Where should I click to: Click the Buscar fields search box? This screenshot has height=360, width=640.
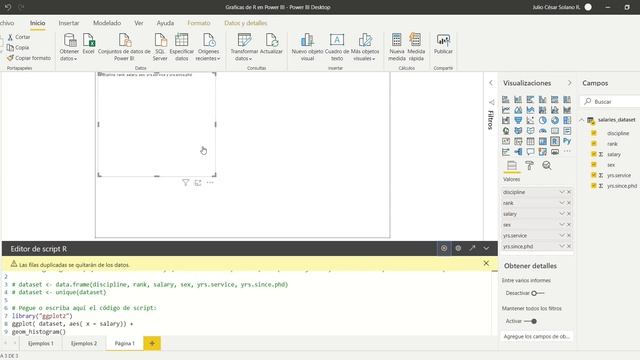pyautogui.click(x=610, y=101)
